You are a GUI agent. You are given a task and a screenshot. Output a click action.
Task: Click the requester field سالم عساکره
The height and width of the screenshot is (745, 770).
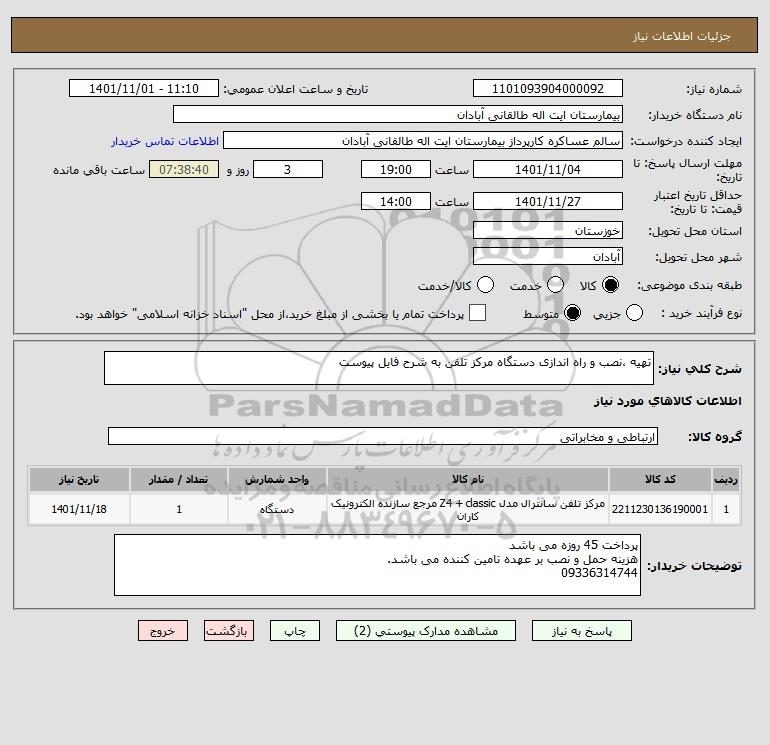pyautogui.click(x=423, y=141)
